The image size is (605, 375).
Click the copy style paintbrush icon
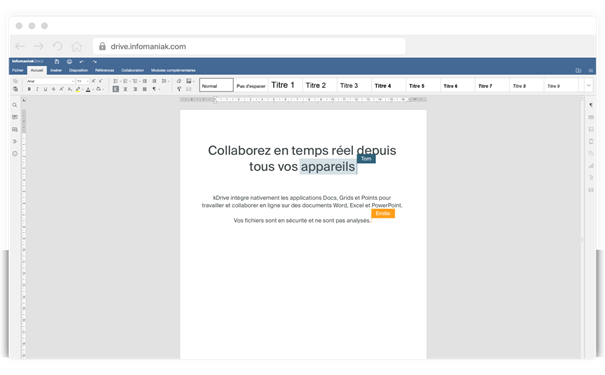click(x=179, y=89)
